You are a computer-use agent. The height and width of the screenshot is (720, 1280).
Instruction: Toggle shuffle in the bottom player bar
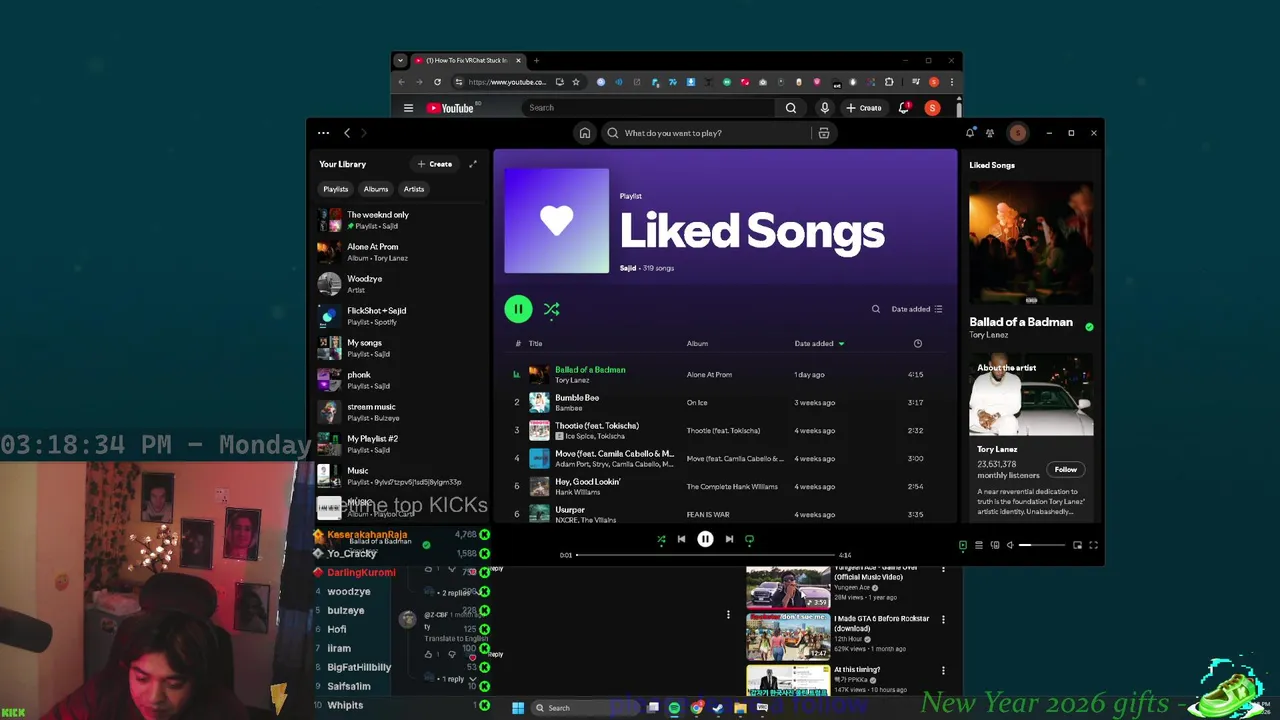click(x=661, y=539)
